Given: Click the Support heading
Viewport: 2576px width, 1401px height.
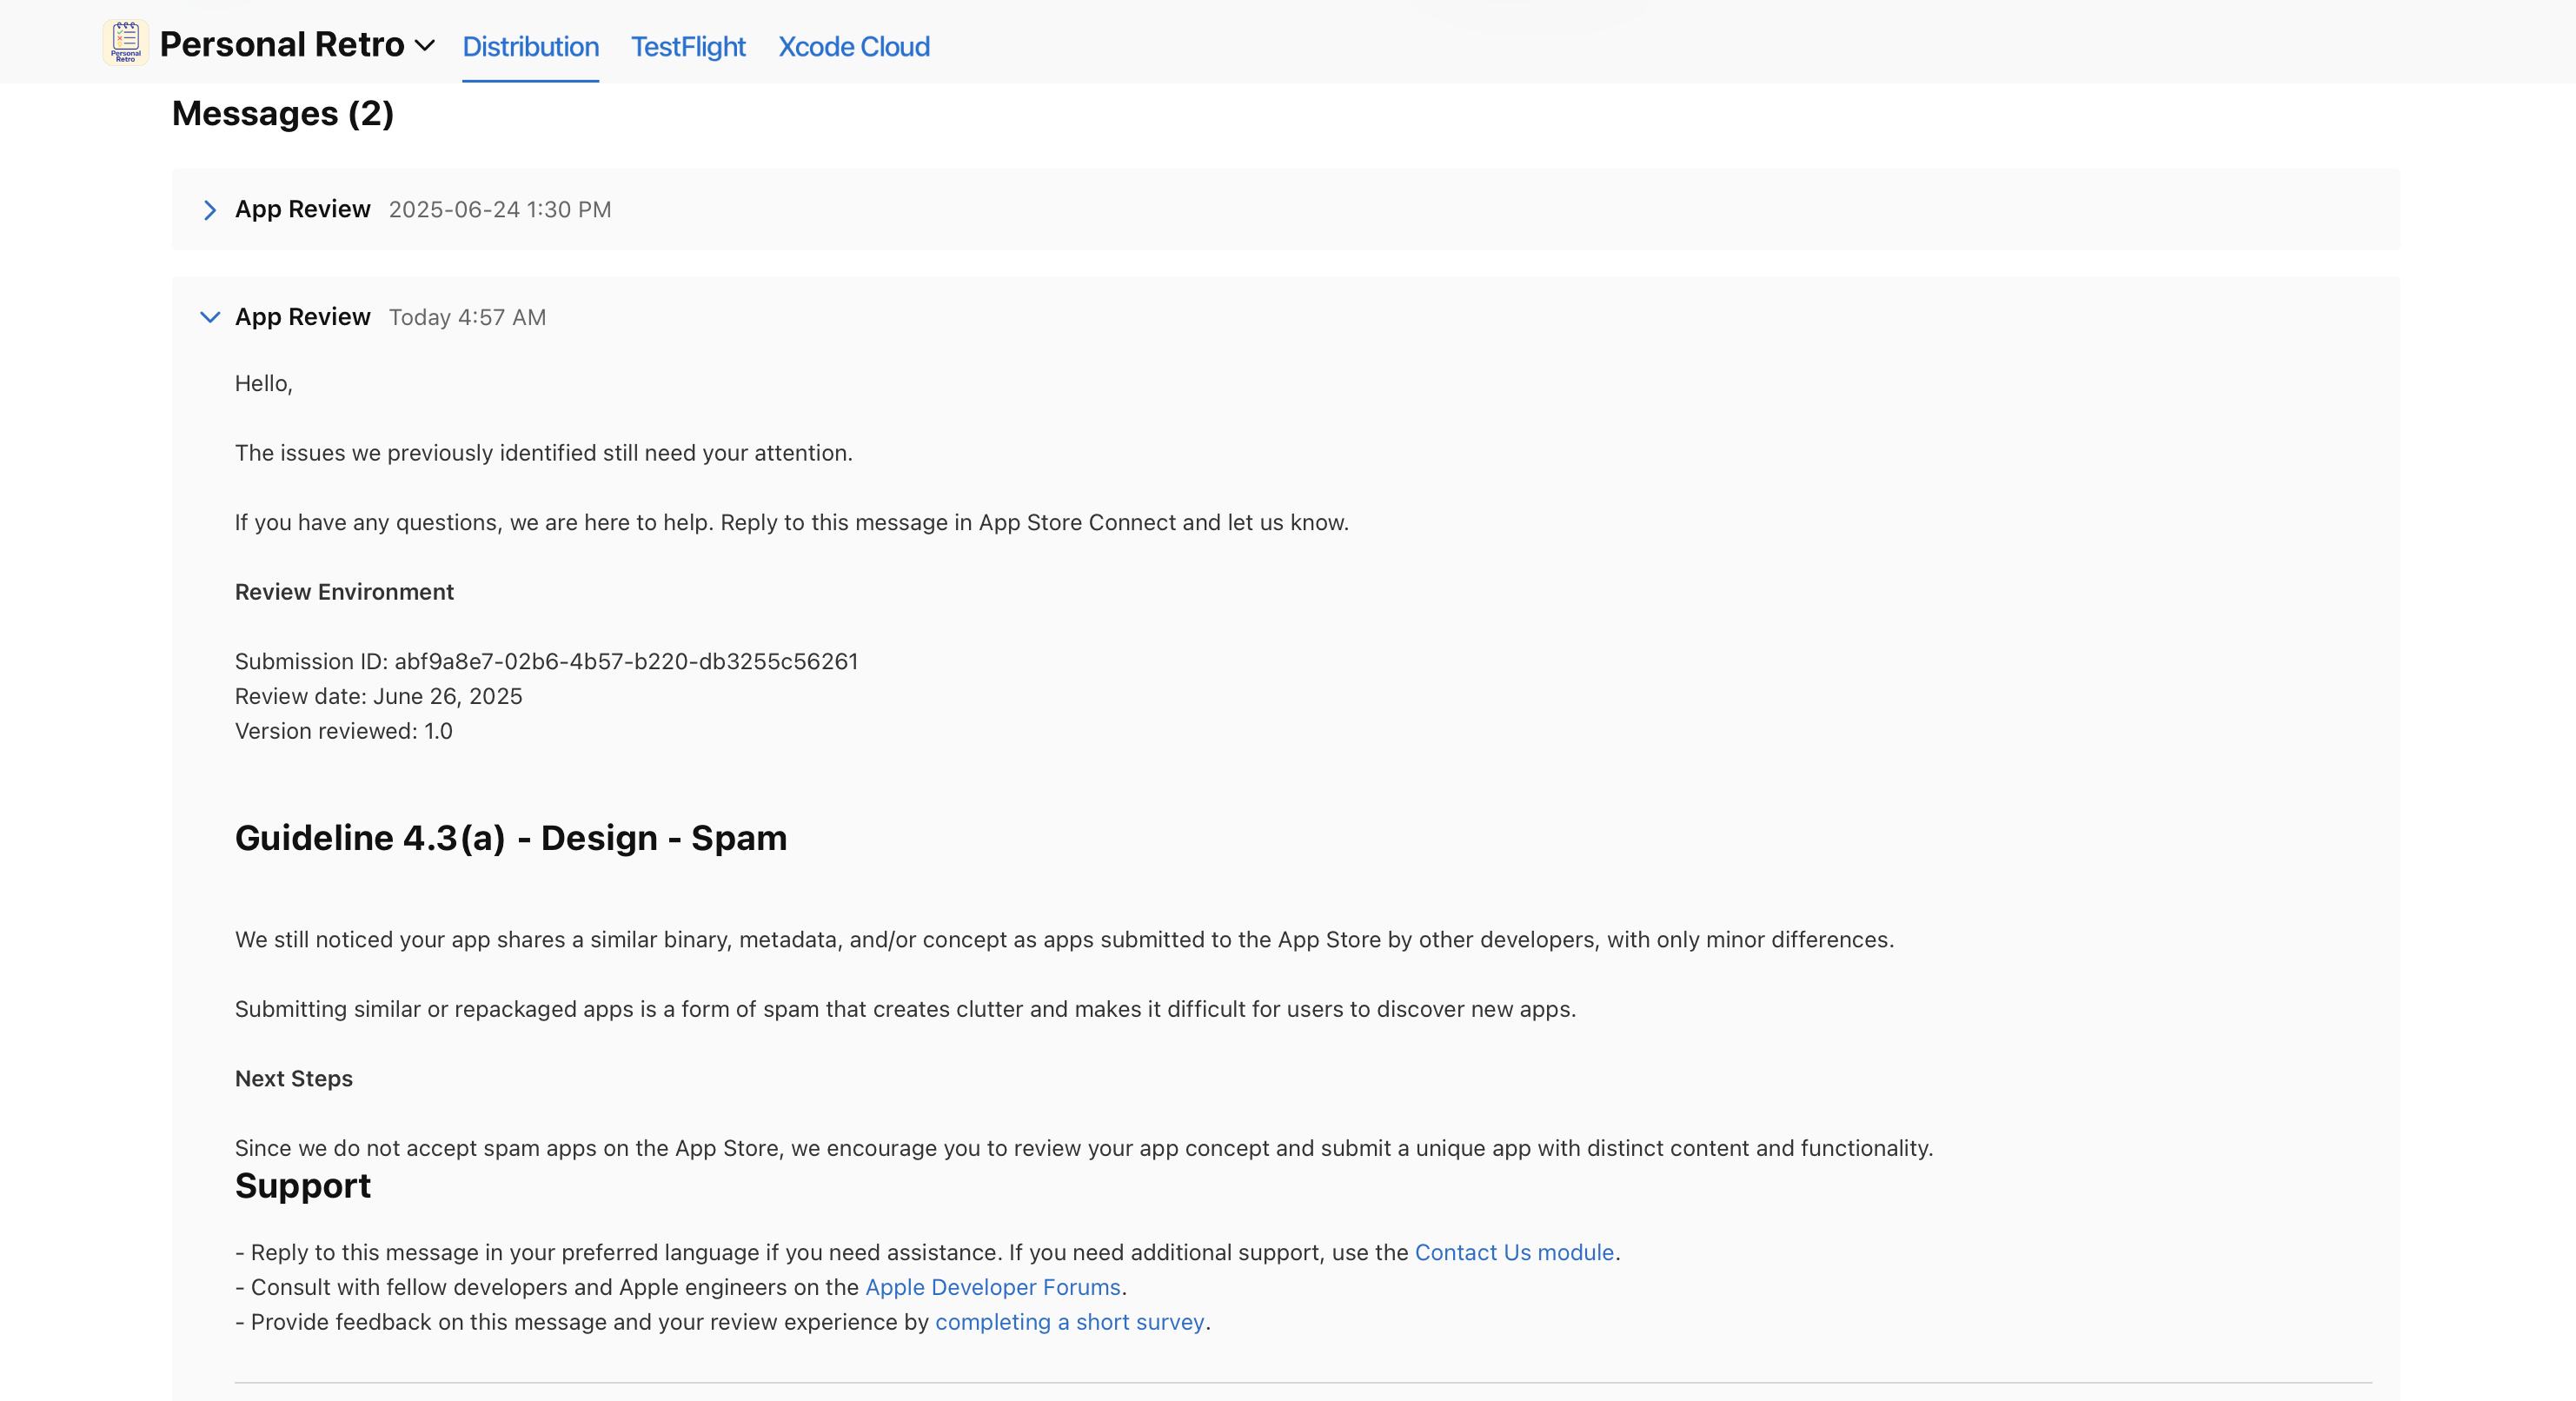Looking at the screenshot, I should 303,1186.
